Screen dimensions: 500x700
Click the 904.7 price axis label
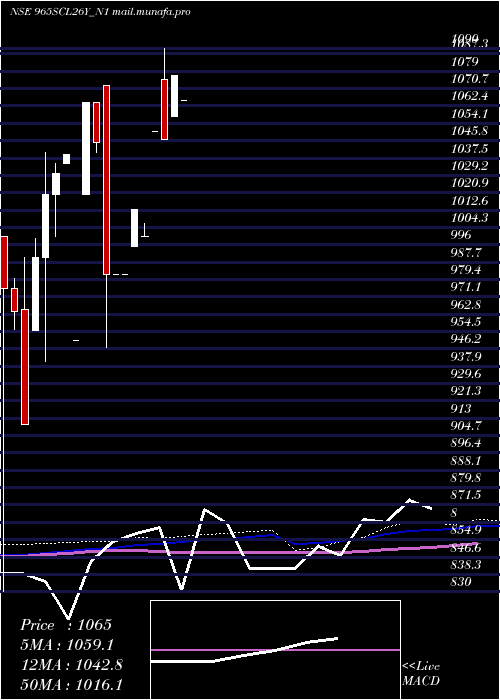(467, 426)
